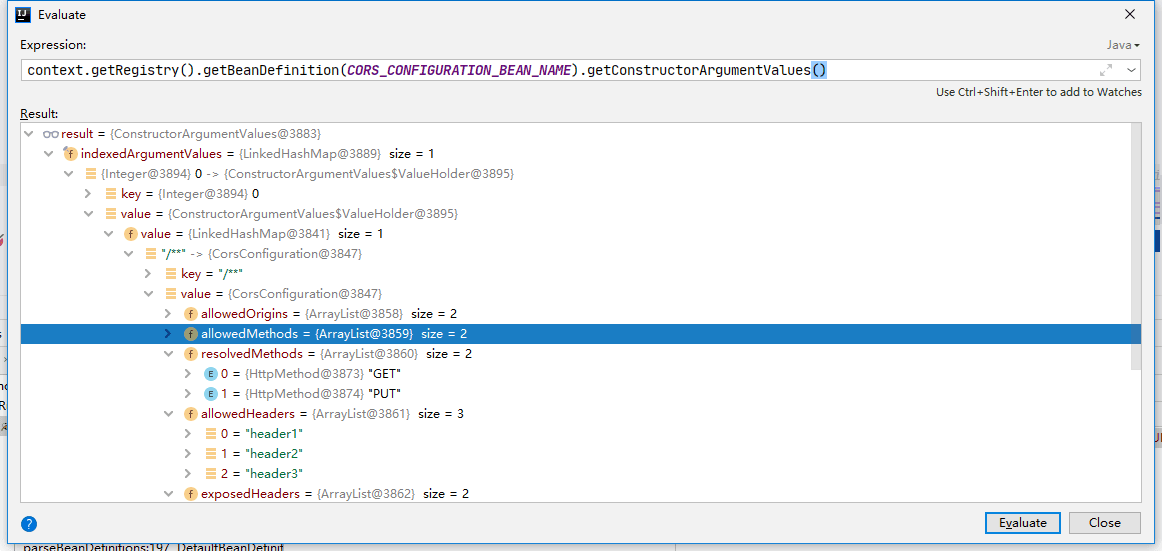Collapse the indexedArgumentValues node
The image size is (1162, 551).
(49, 154)
